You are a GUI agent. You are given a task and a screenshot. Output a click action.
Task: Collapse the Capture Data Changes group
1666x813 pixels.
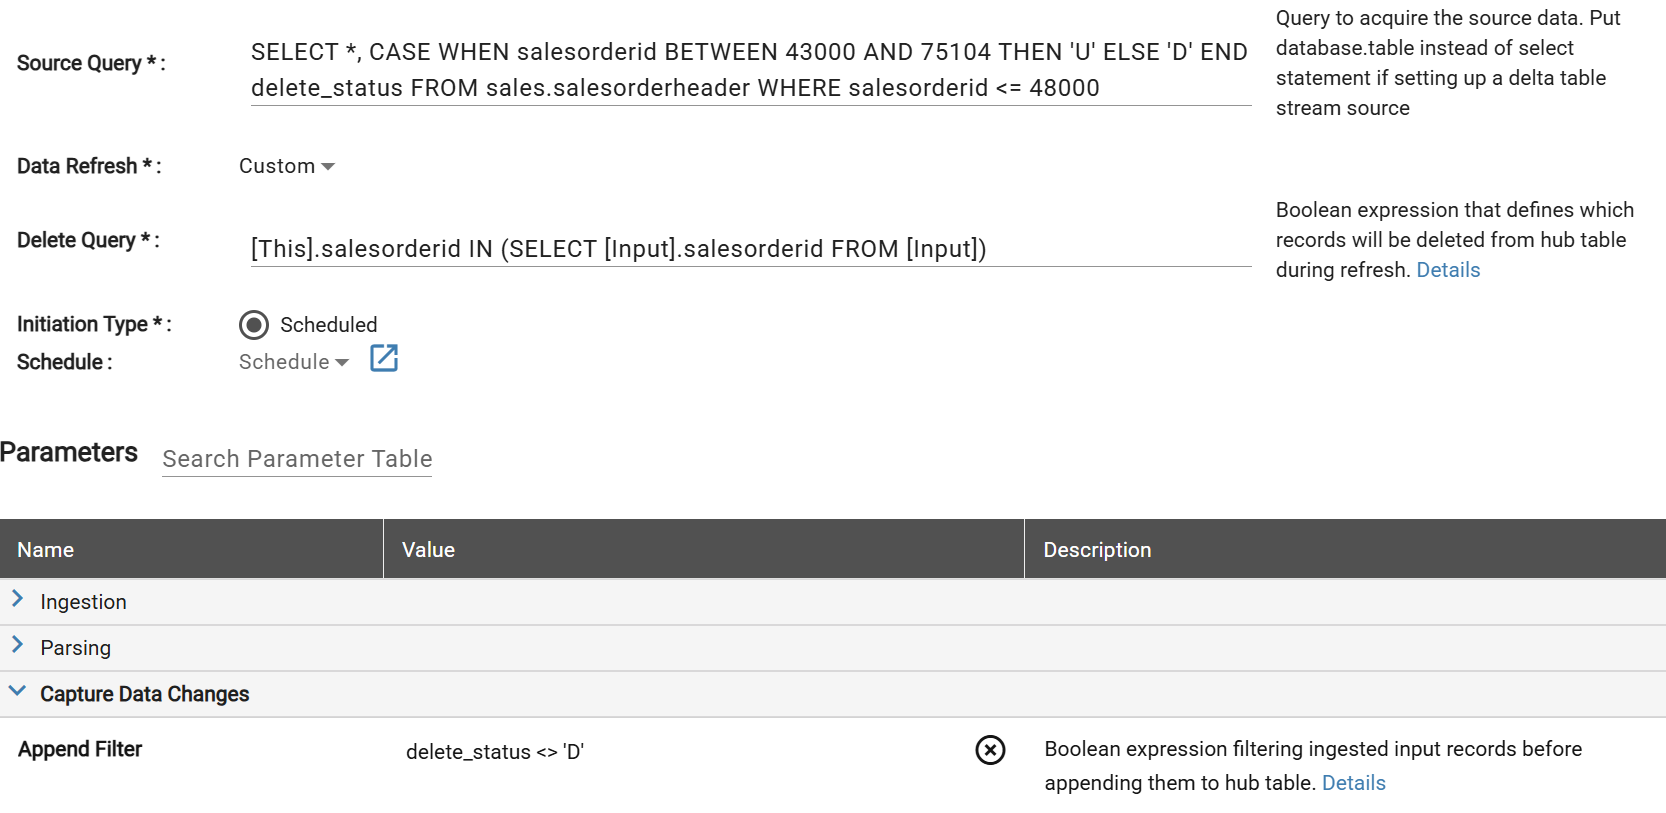tap(17, 691)
